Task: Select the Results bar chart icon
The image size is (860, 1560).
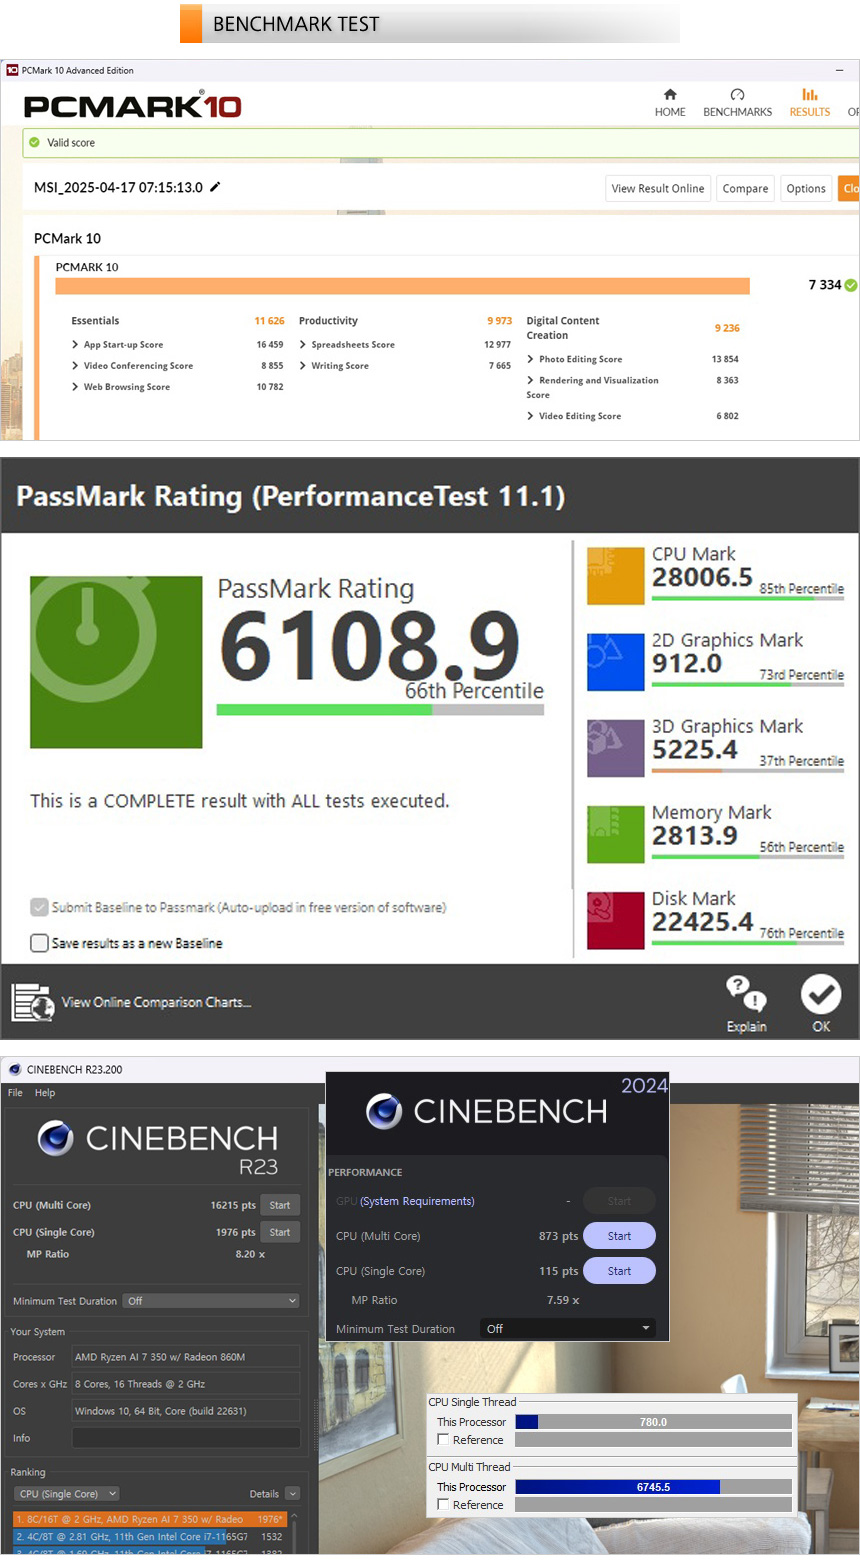Action: (x=809, y=95)
